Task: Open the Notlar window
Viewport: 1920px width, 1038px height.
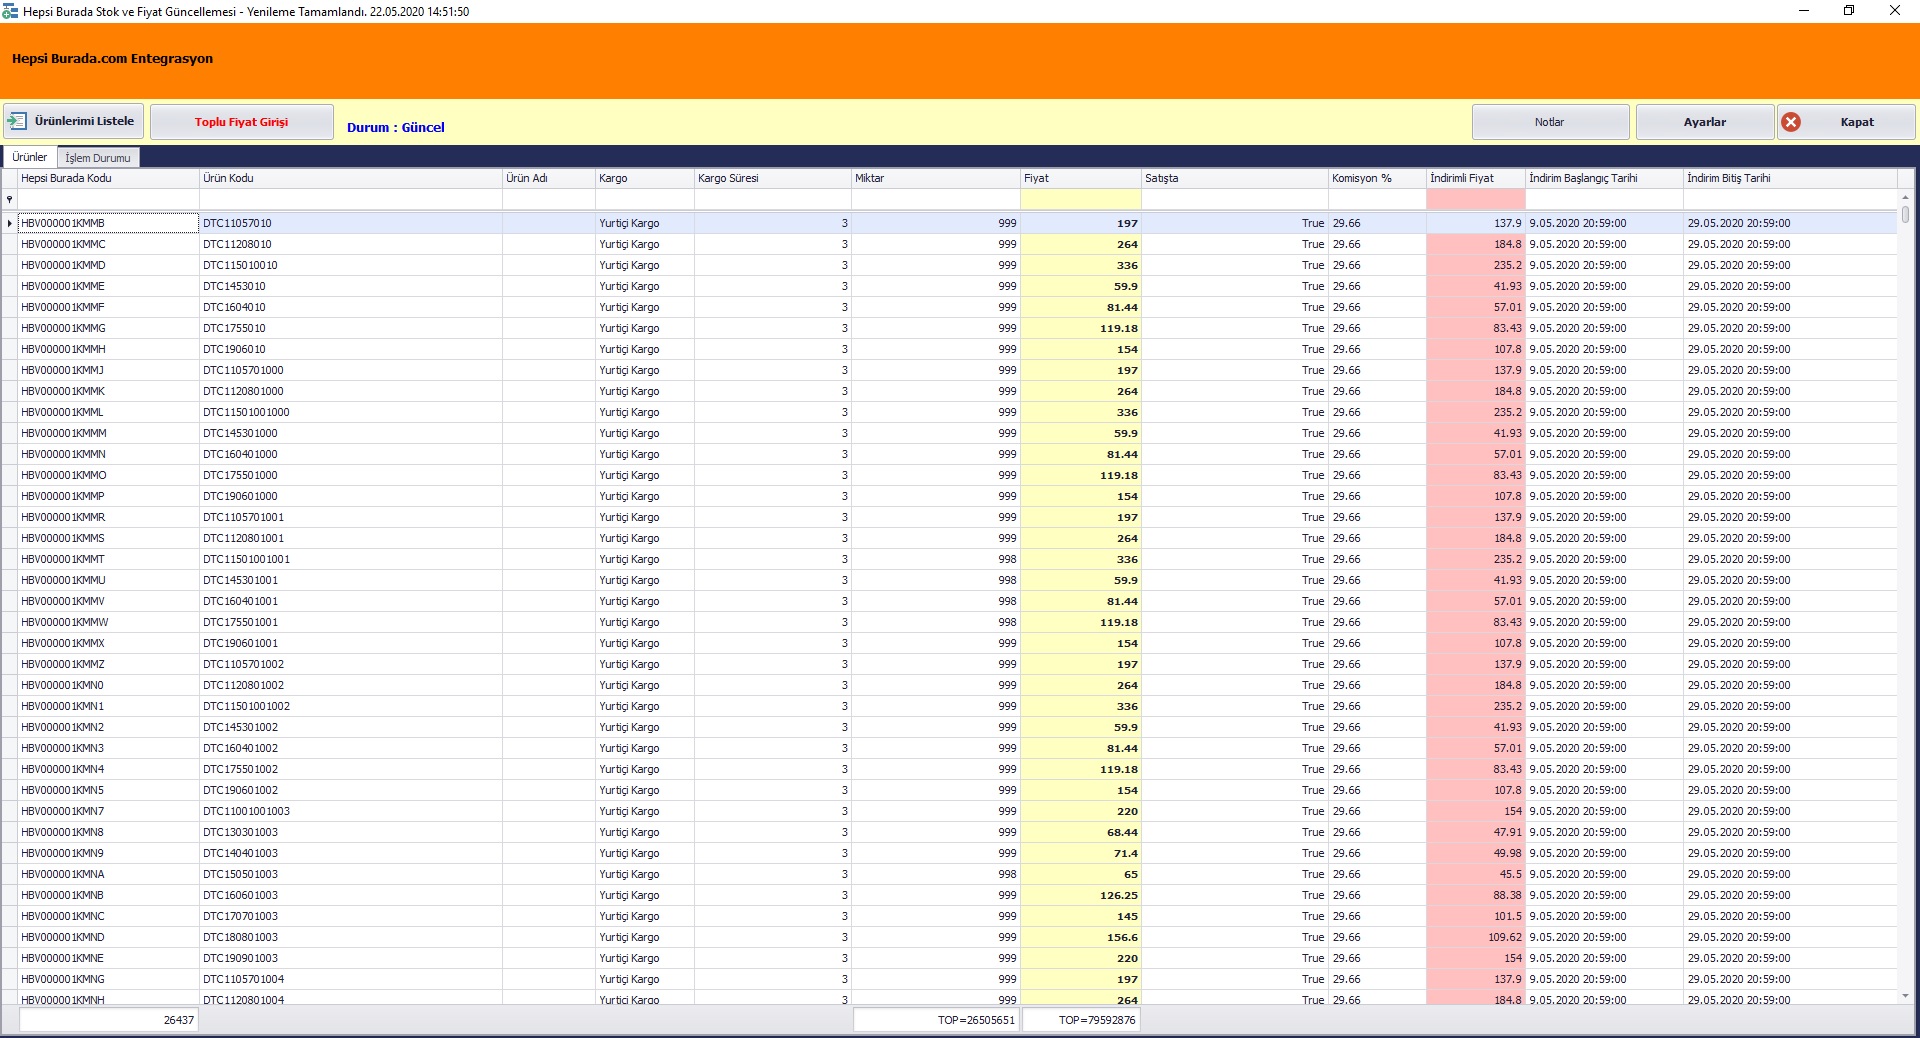Action: point(1549,122)
